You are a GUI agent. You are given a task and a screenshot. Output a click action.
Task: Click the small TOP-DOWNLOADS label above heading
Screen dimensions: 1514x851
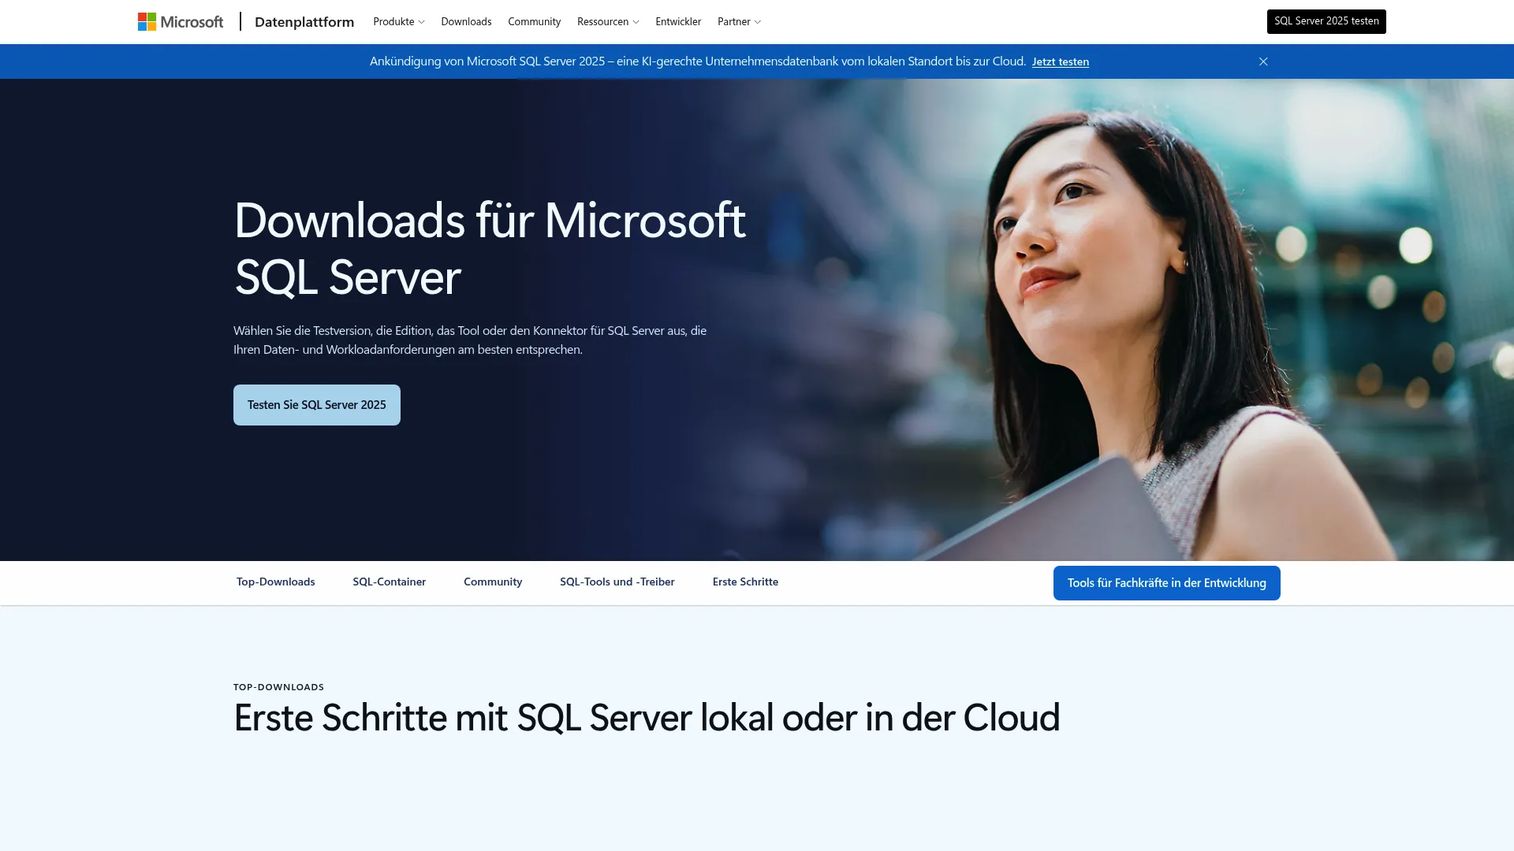(279, 687)
